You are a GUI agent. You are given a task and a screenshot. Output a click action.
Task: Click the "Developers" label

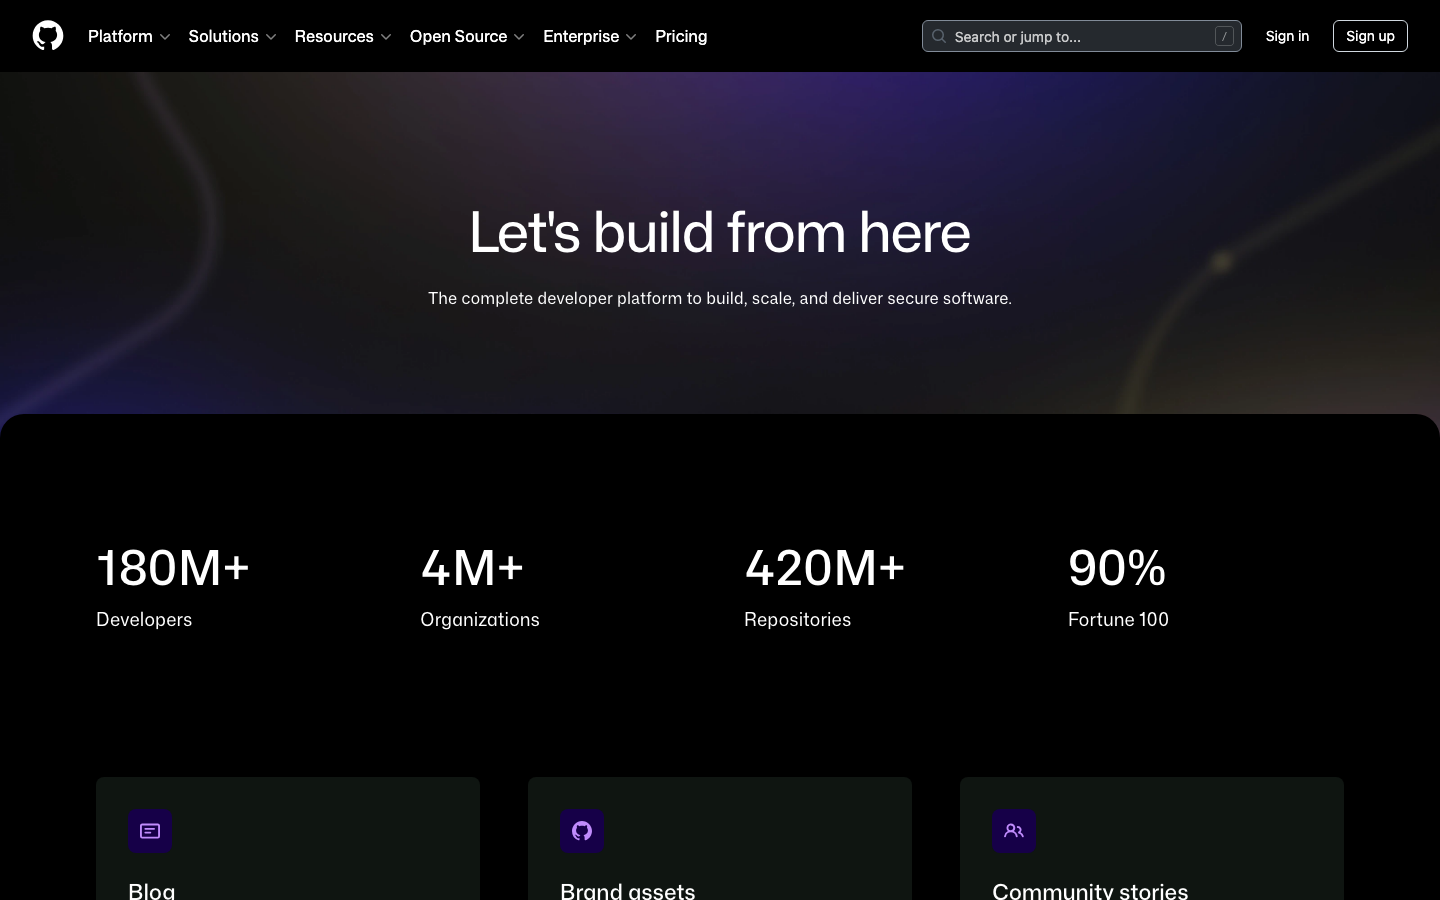click(x=144, y=620)
